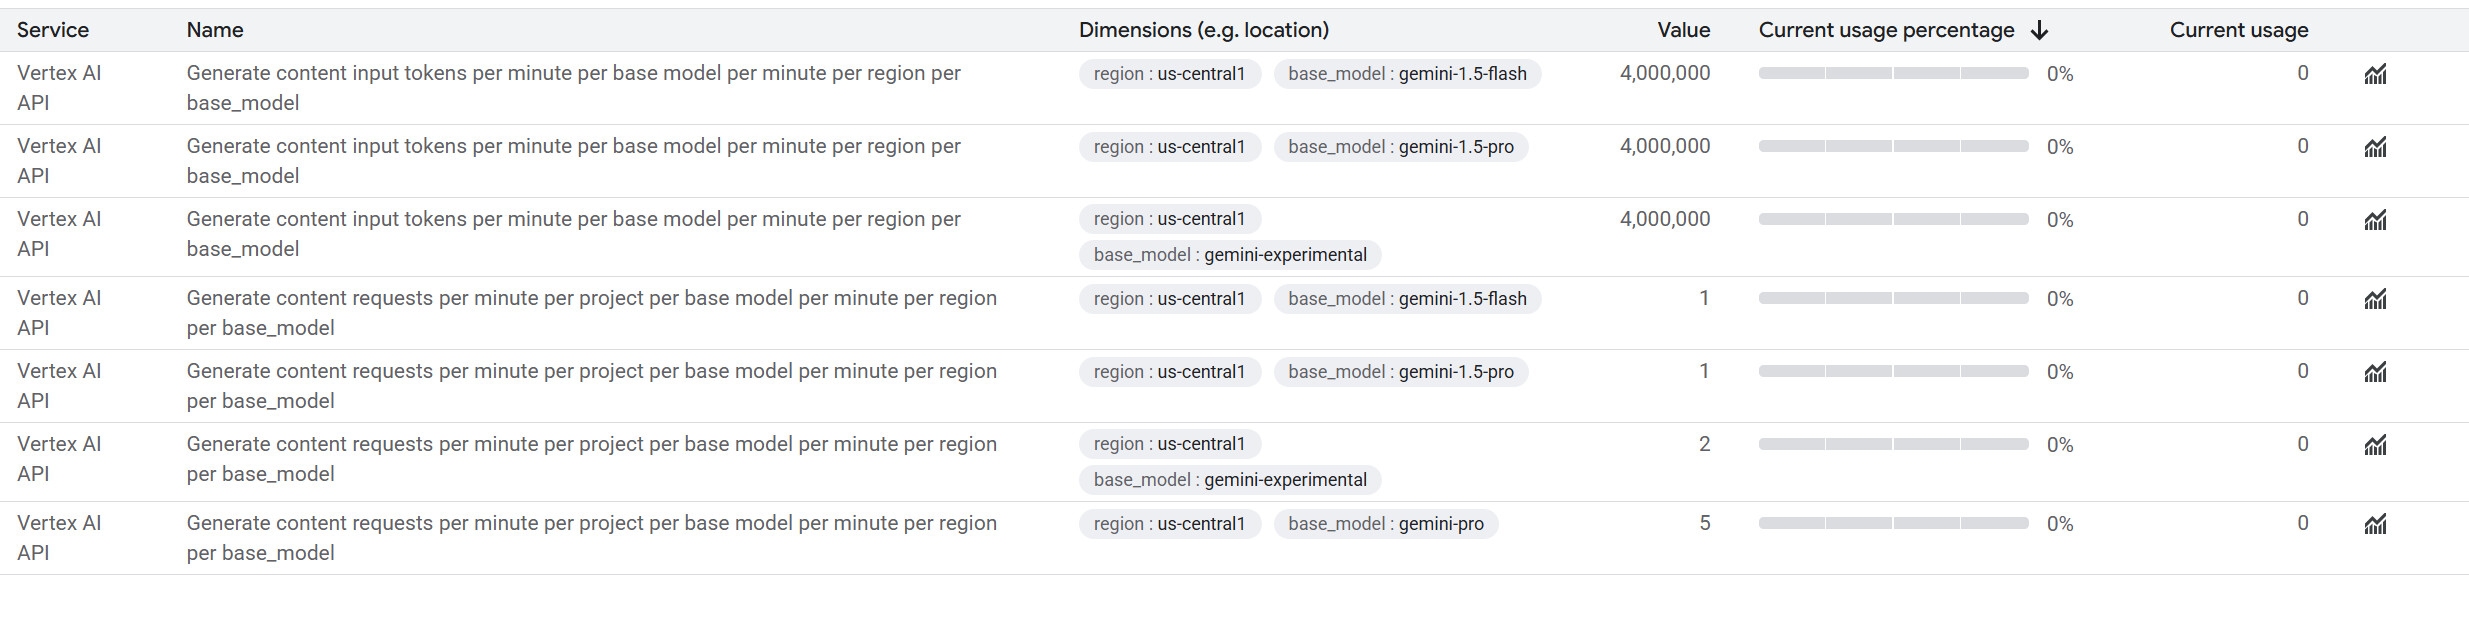2469x638 pixels.
Task: Click the base_model gemini-pro dimension chip
Action: coord(1385,524)
